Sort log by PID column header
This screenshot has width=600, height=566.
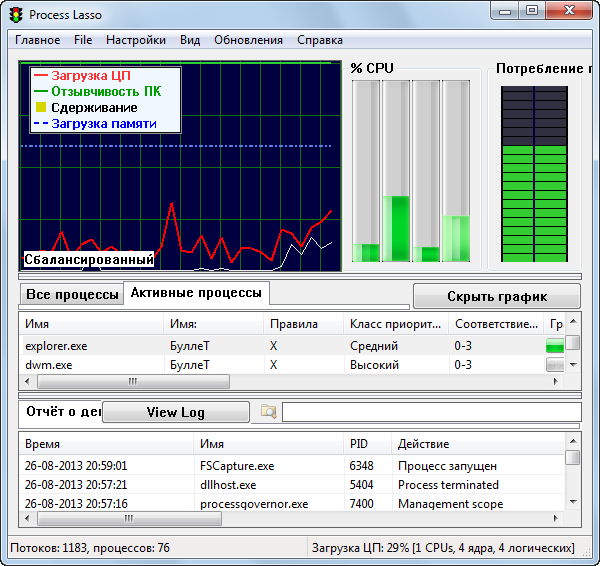(359, 443)
